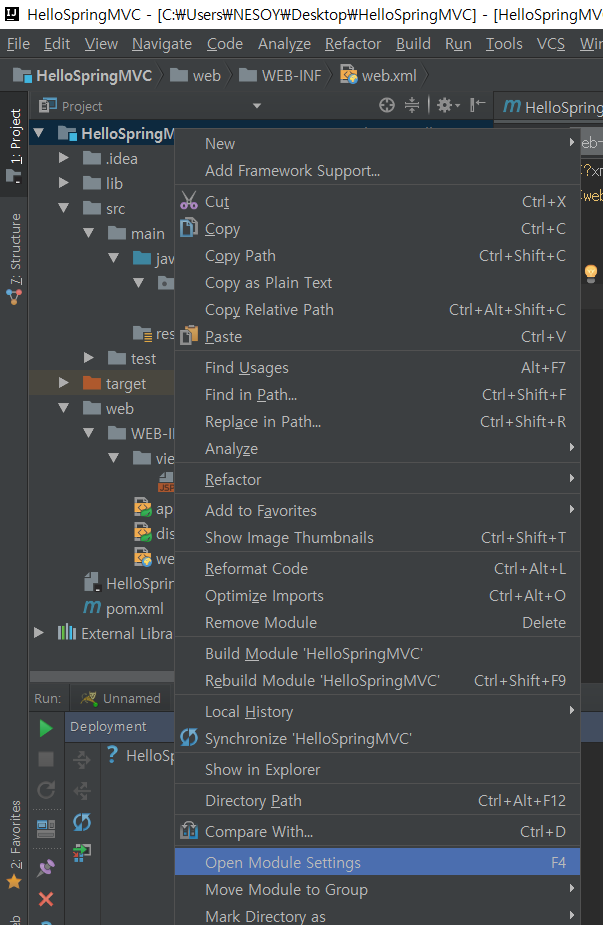Click the orange target folder icon
Image resolution: width=603 pixels, height=925 pixels.
point(92,383)
